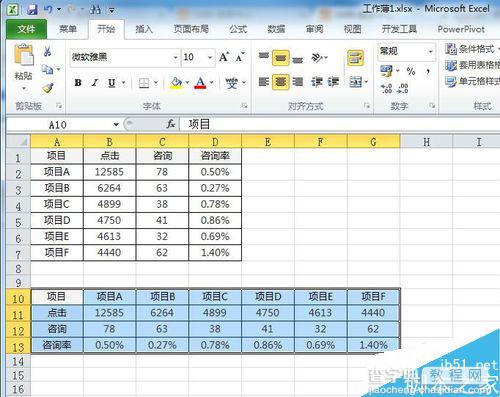Click the Format Painter brush icon
The width and height of the screenshot is (500, 397).
click(48, 88)
